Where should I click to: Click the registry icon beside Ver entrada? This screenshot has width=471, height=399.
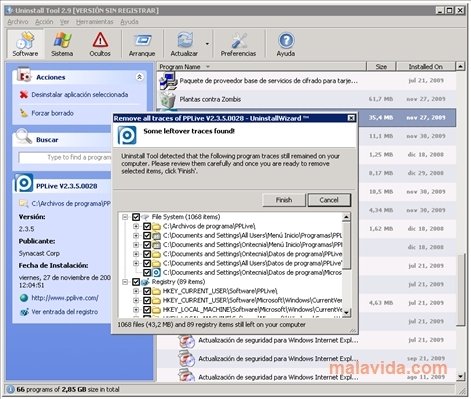point(24,312)
